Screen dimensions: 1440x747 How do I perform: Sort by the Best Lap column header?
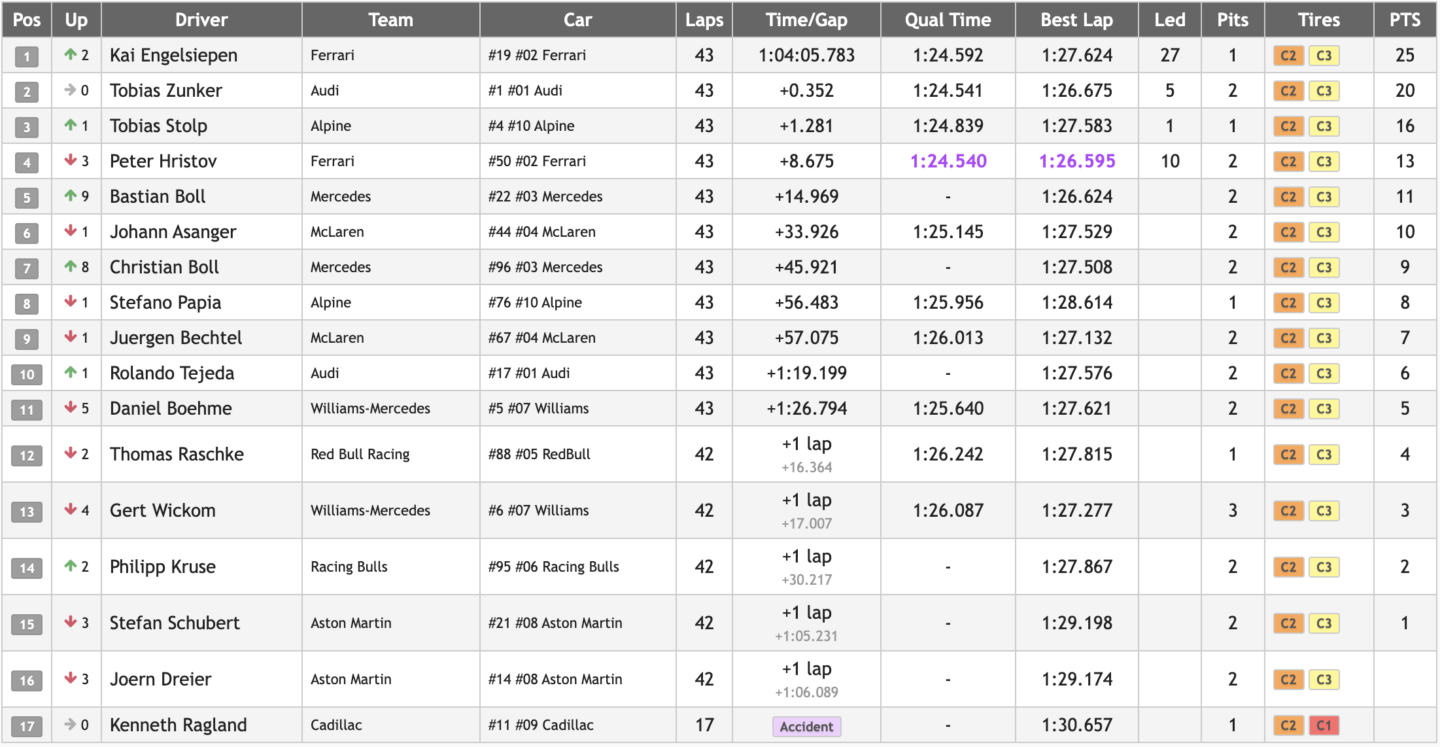point(1076,20)
